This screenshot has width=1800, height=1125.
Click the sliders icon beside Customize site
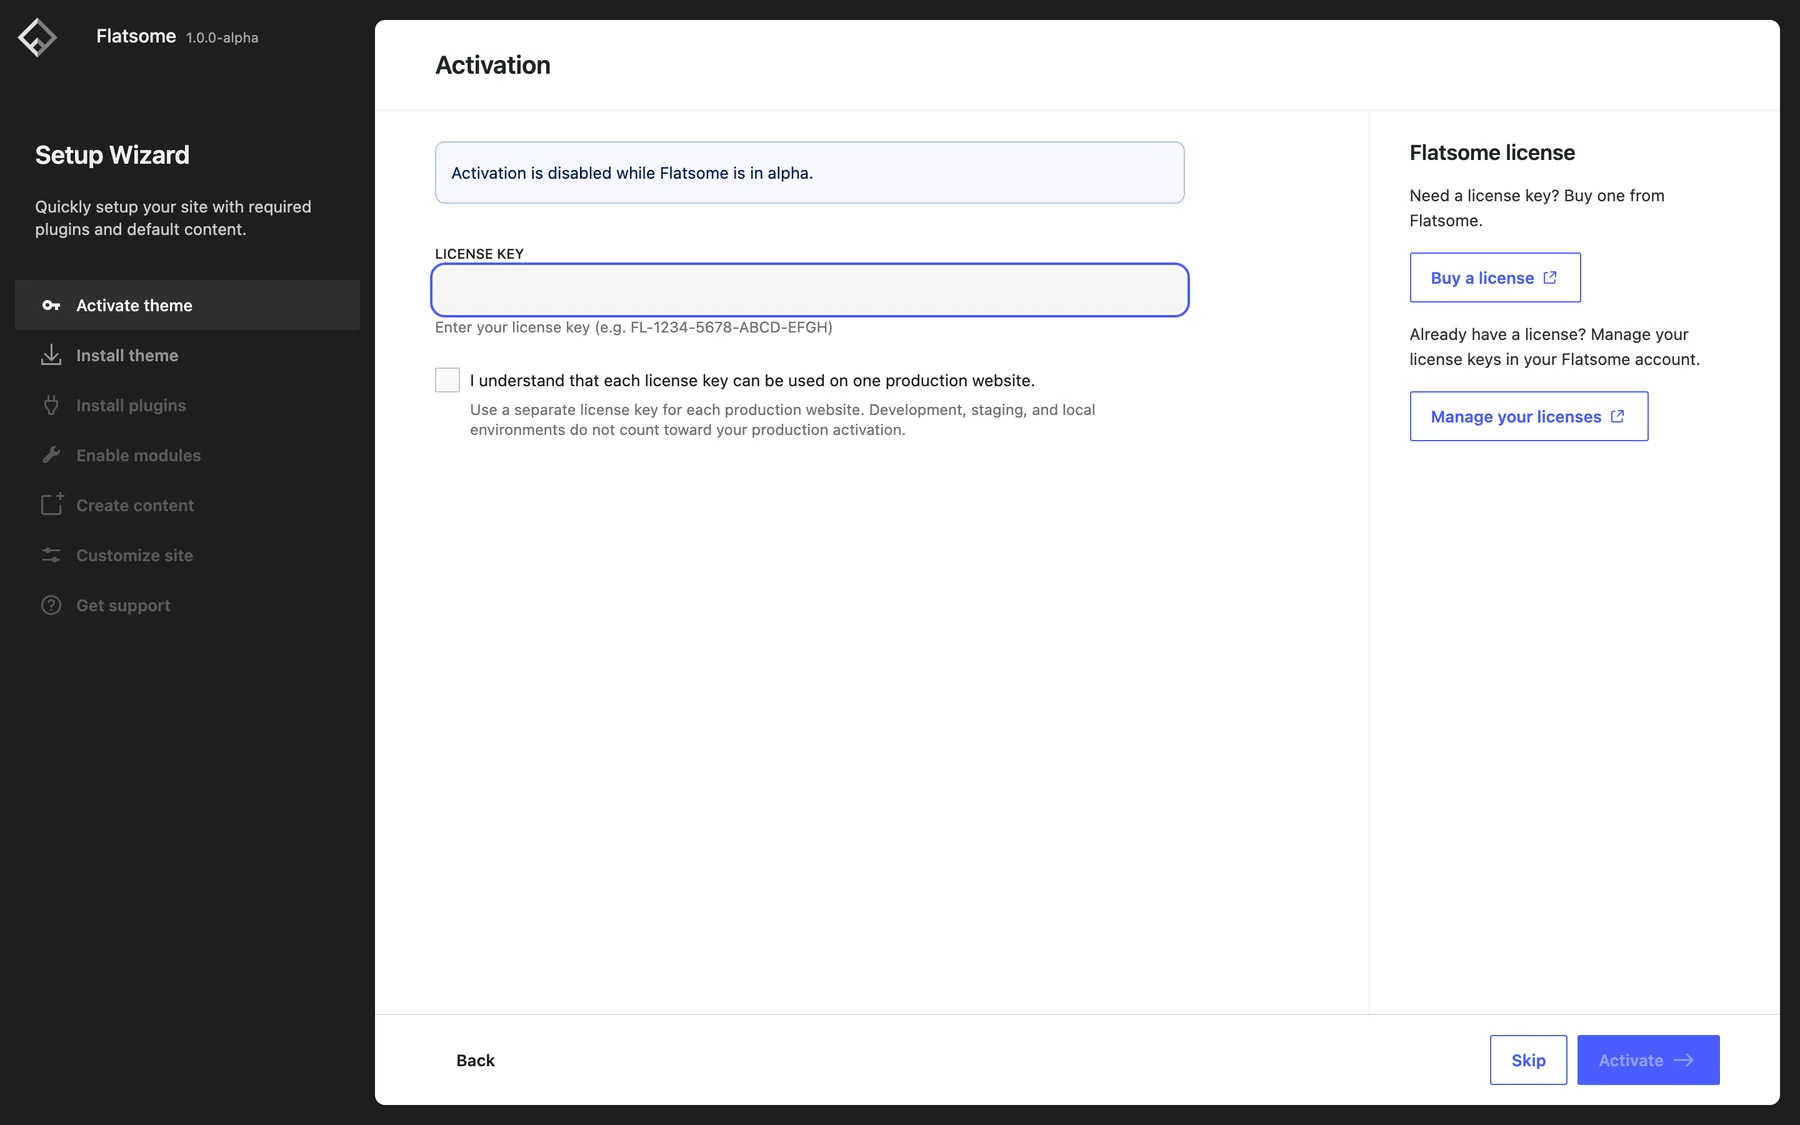[51, 555]
